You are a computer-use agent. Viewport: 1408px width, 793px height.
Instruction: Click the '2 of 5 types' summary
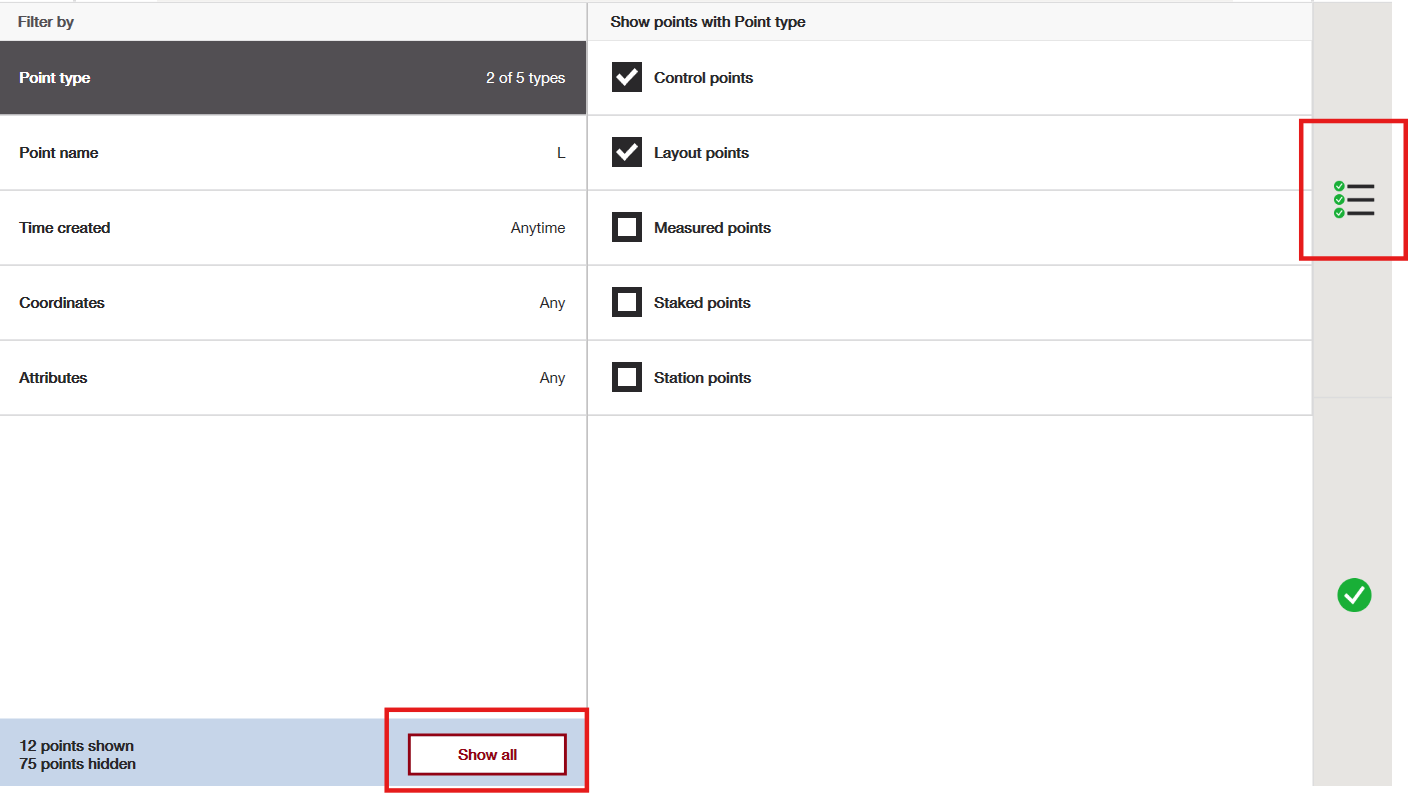[525, 78]
